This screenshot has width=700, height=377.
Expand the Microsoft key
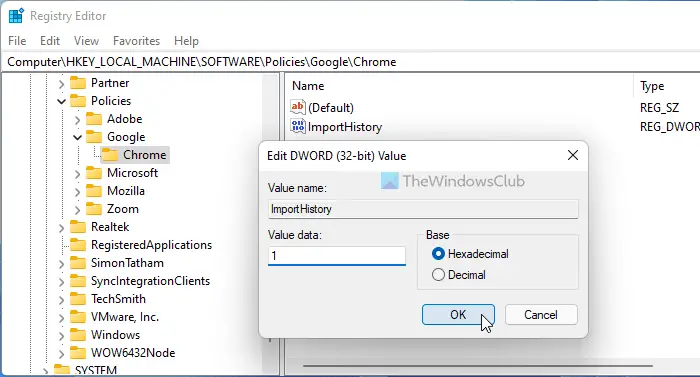pyautogui.click(x=78, y=174)
